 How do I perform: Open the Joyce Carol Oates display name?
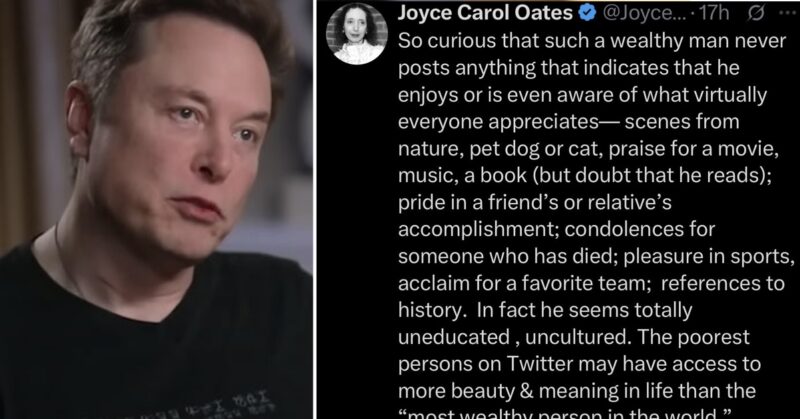coord(485,13)
